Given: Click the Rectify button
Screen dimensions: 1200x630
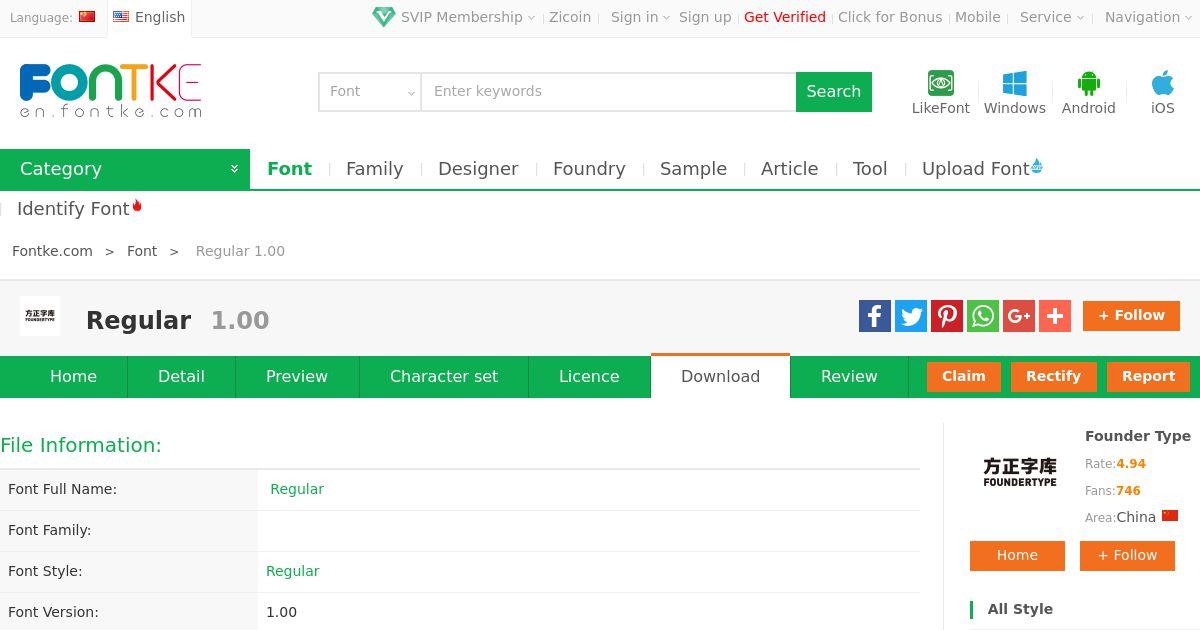Looking at the screenshot, I should pyautogui.click(x=1053, y=376).
